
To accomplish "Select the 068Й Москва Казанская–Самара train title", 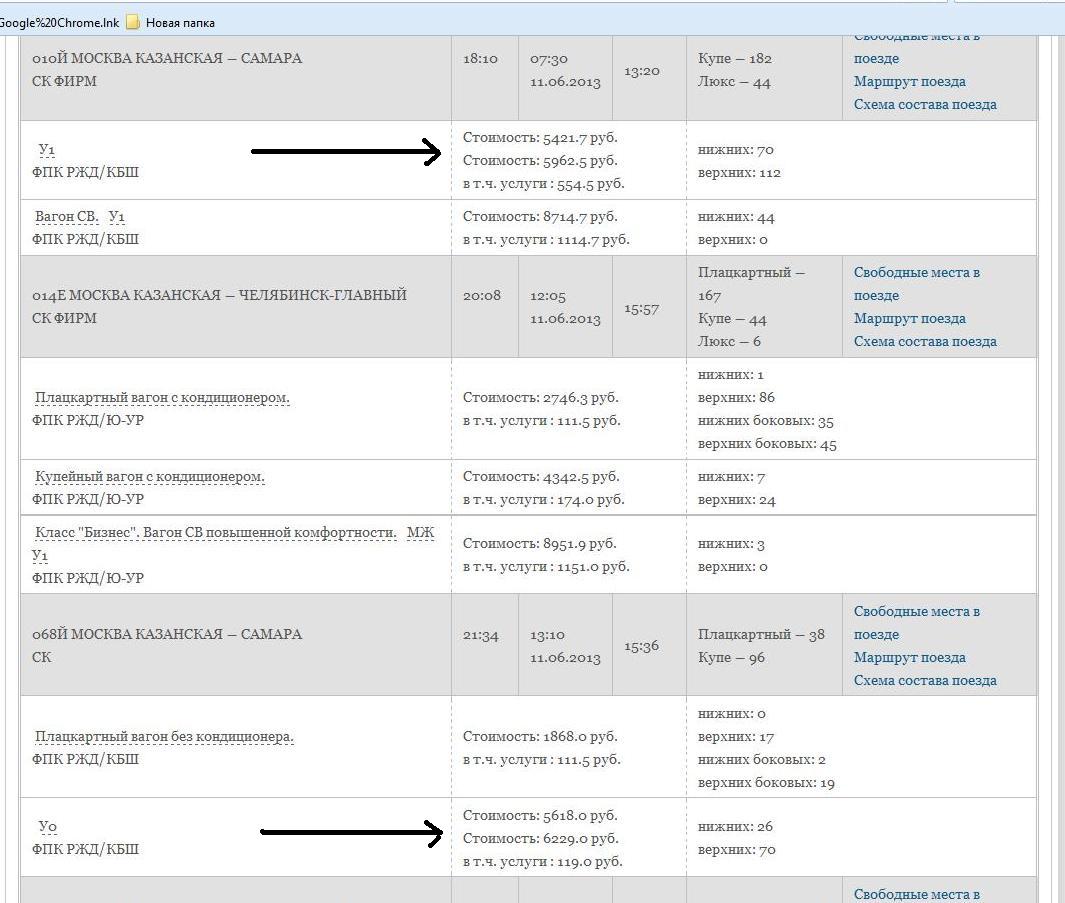I will (167, 634).
